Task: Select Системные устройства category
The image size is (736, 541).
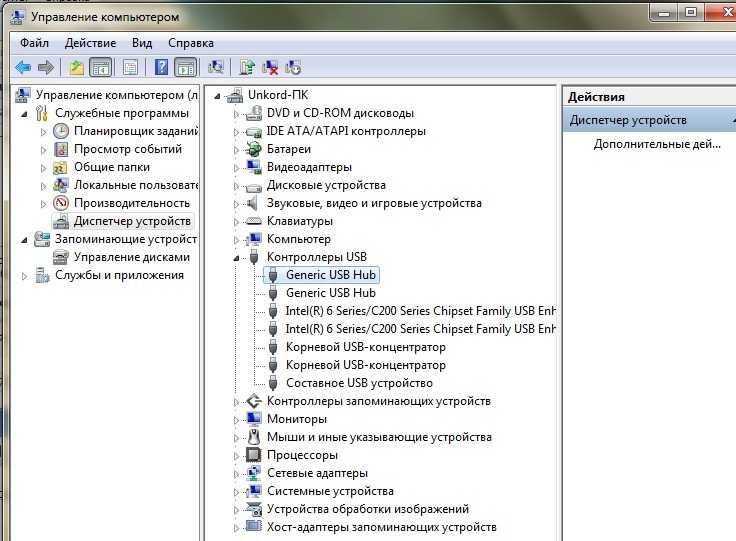Action: point(330,491)
